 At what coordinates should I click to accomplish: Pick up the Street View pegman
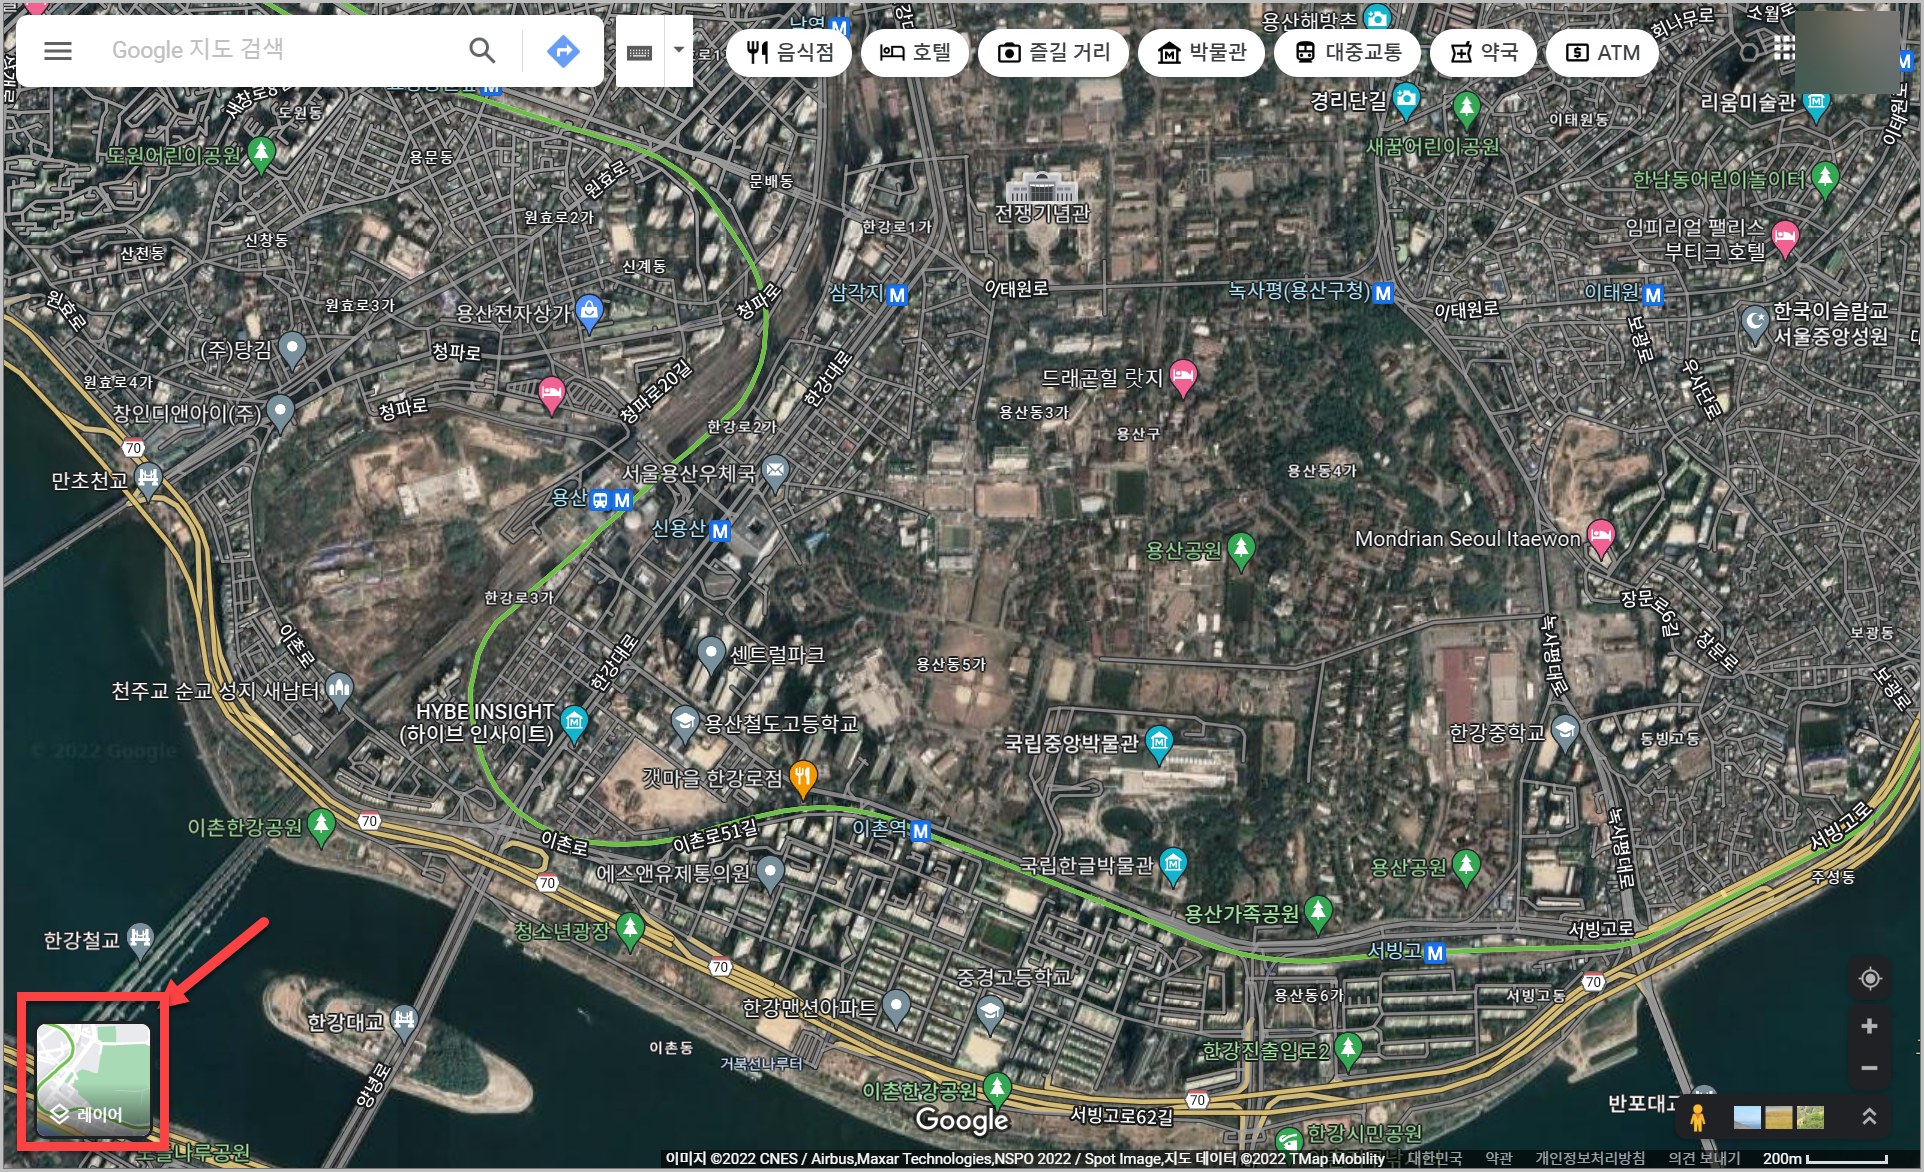point(1697,1117)
